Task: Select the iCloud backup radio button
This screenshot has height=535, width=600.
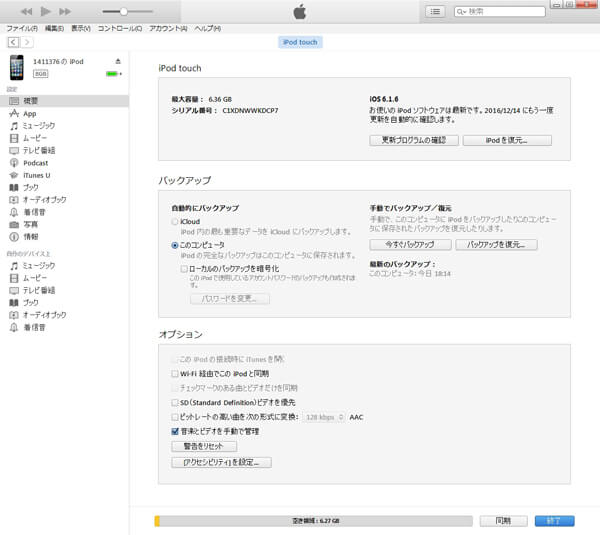Action: pyautogui.click(x=175, y=222)
